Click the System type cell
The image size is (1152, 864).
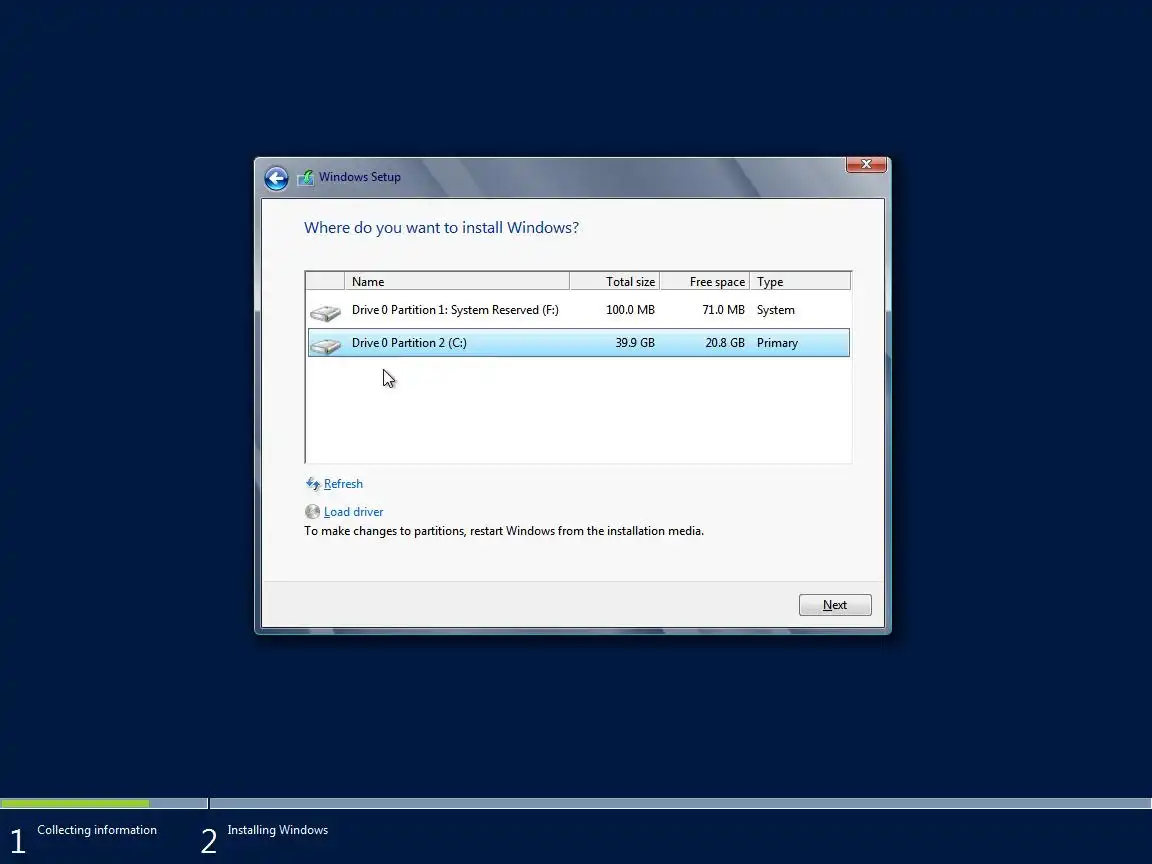[x=776, y=310]
